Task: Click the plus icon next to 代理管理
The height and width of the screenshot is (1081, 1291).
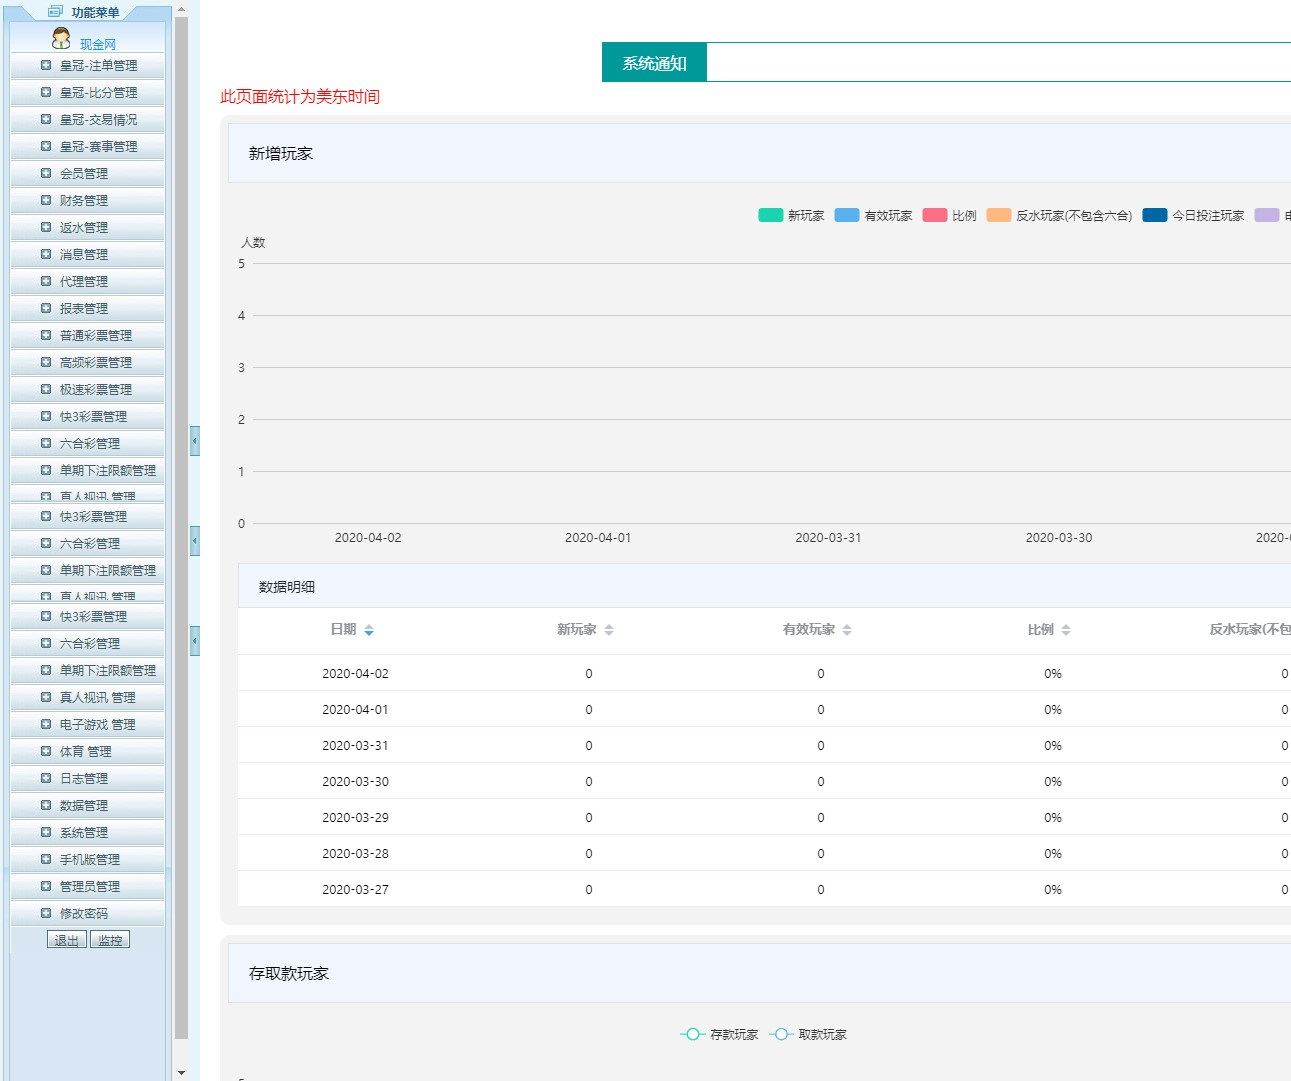Action: point(46,281)
